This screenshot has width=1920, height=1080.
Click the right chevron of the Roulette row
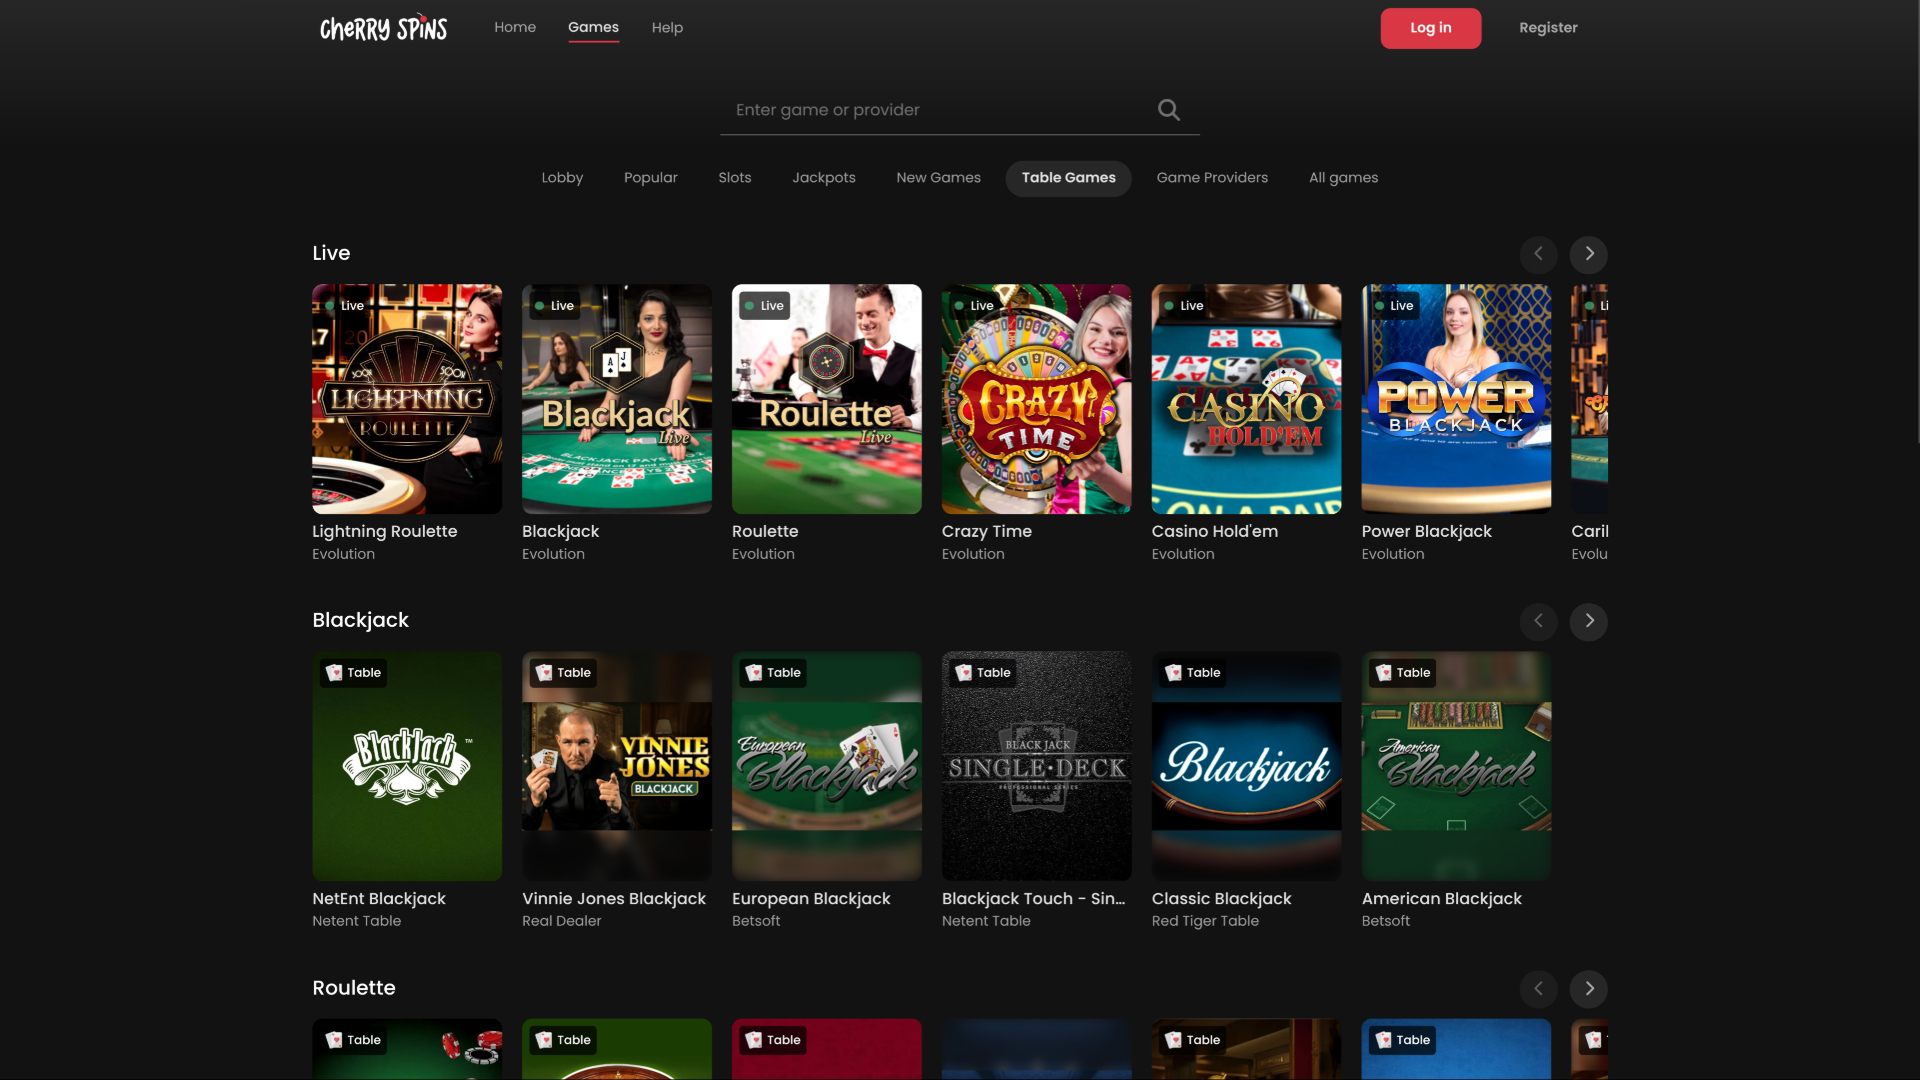1588,988
